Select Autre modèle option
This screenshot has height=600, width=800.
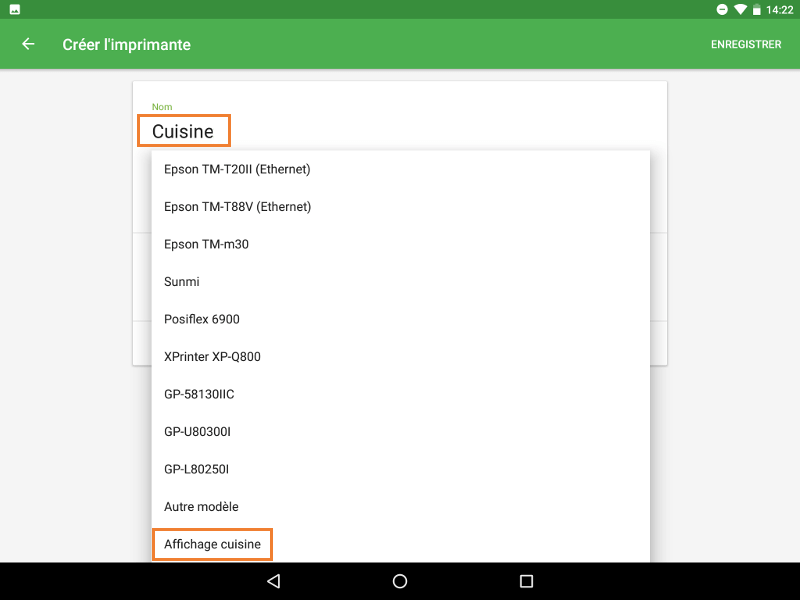(201, 507)
